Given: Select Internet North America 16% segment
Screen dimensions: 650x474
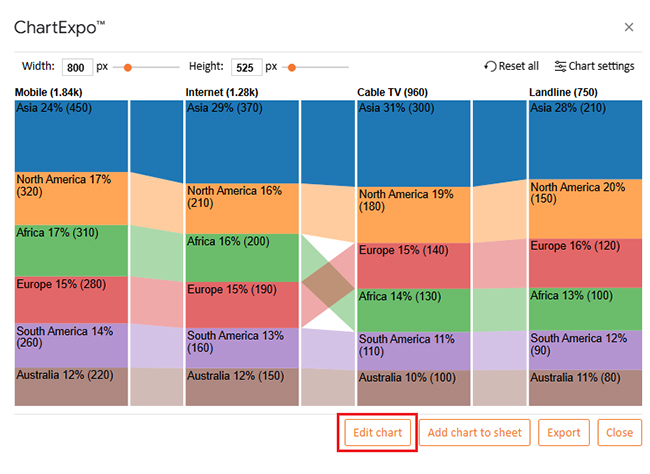Looking at the screenshot, I should pos(242,208).
